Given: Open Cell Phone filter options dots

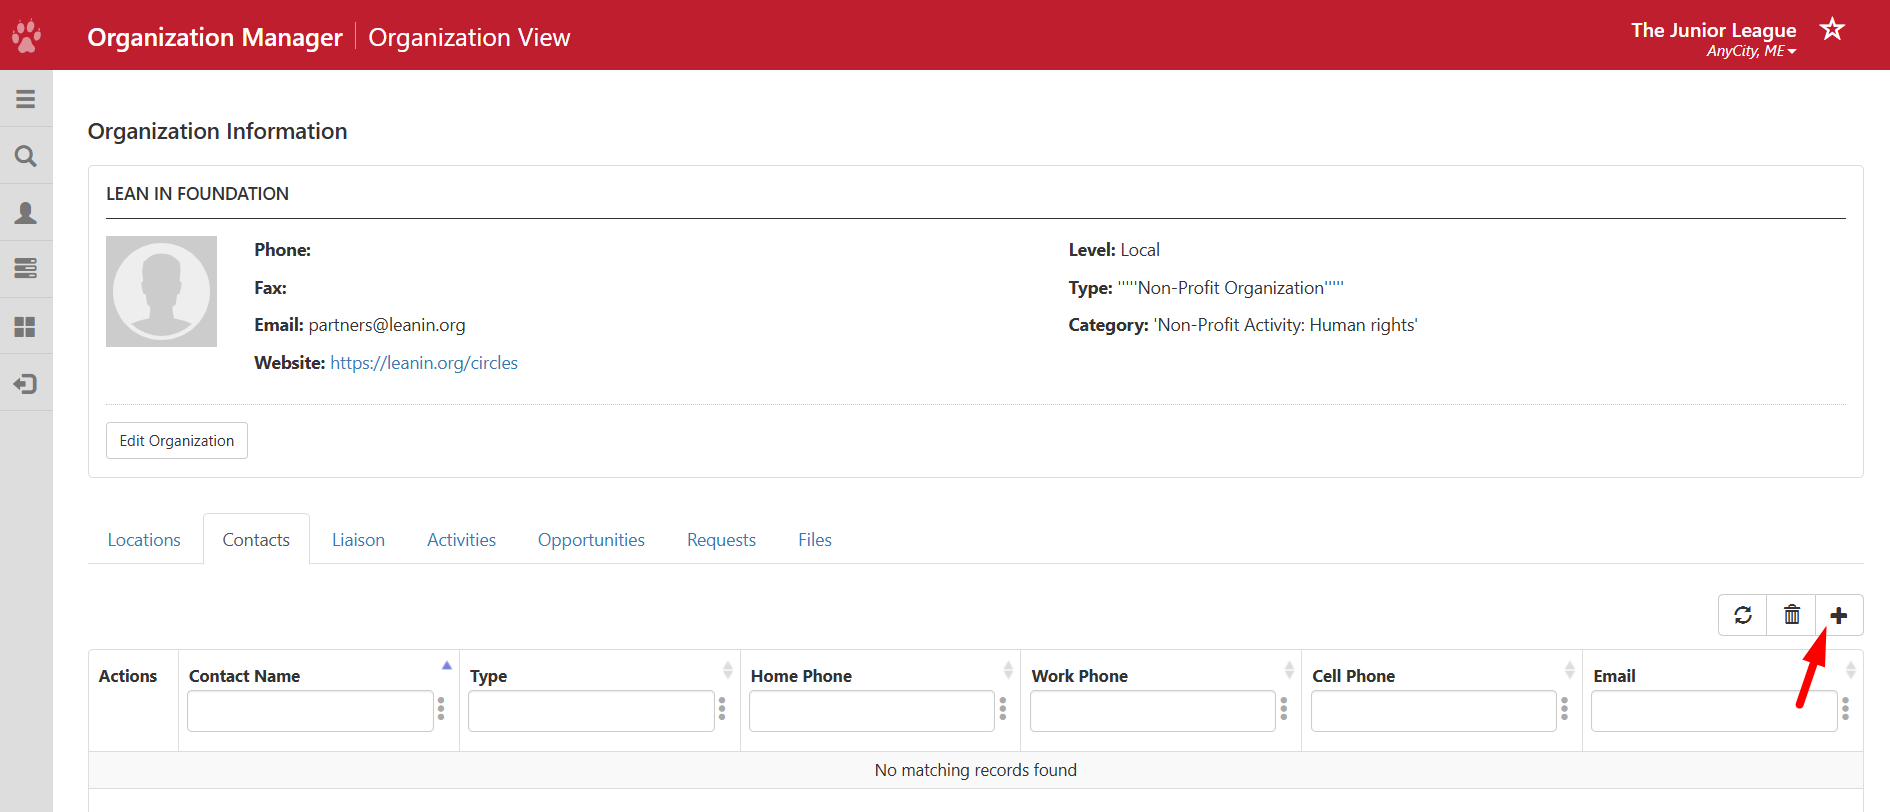Looking at the screenshot, I should coord(1565,709).
